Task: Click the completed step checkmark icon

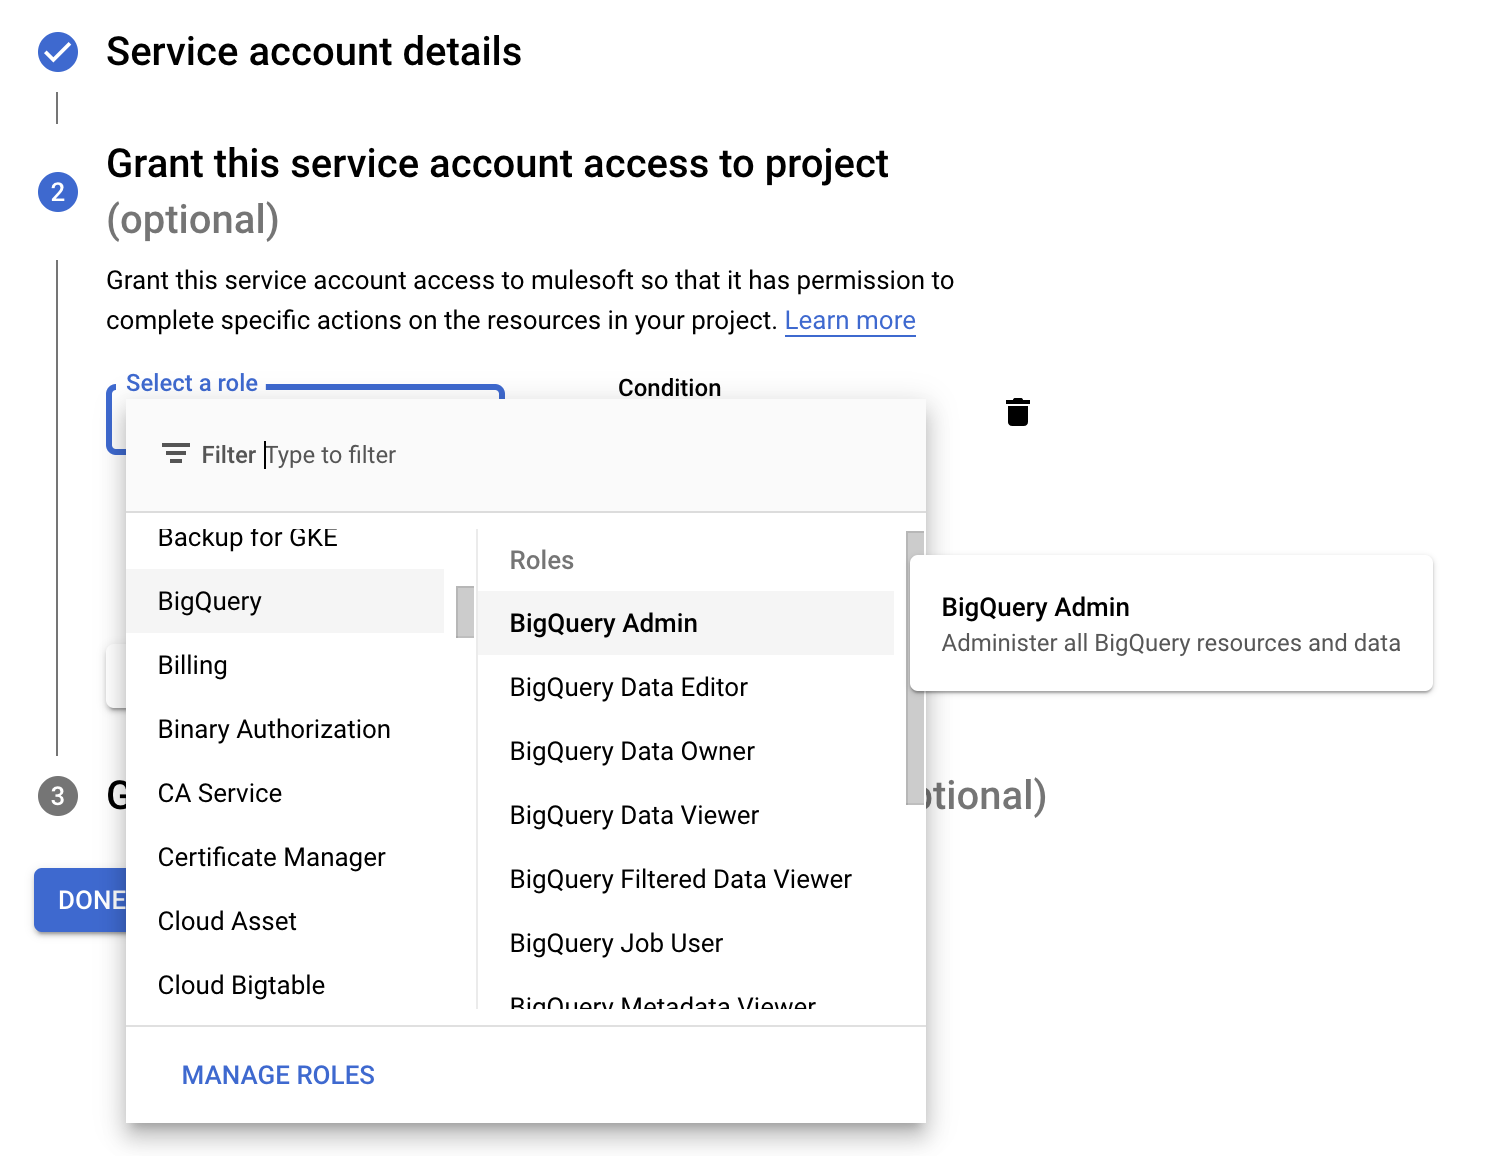Action: (58, 52)
